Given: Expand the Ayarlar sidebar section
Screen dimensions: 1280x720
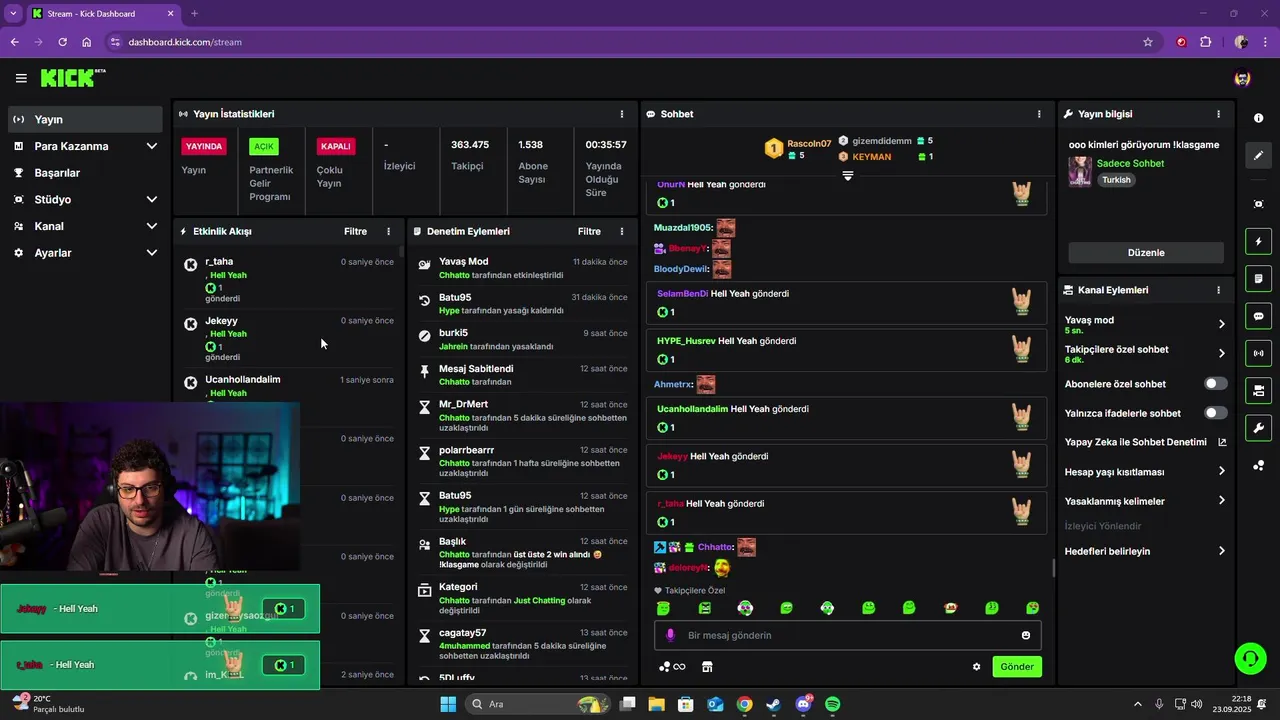Looking at the screenshot, I should [x=152, y=253].
